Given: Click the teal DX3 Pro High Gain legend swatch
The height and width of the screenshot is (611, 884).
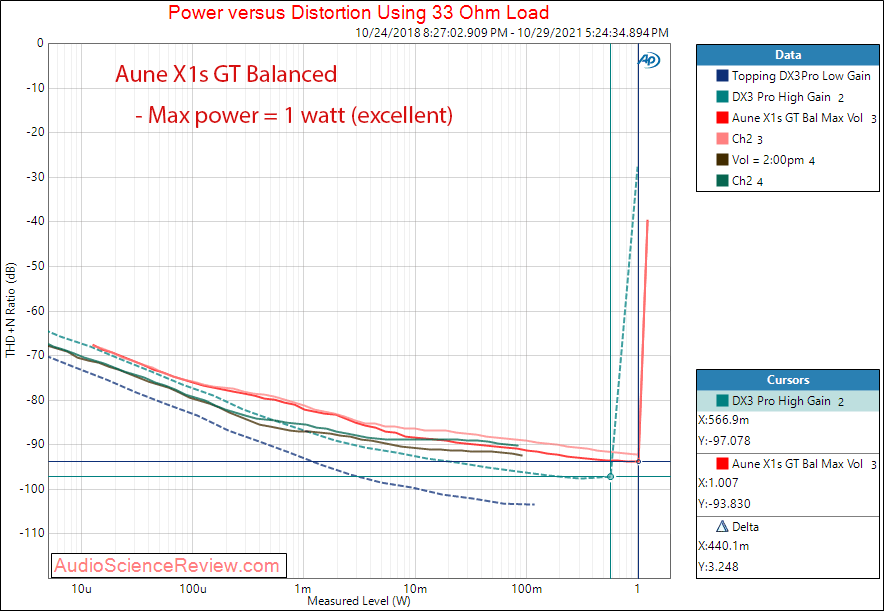Looking at the screenshot, I should [722, 97].
